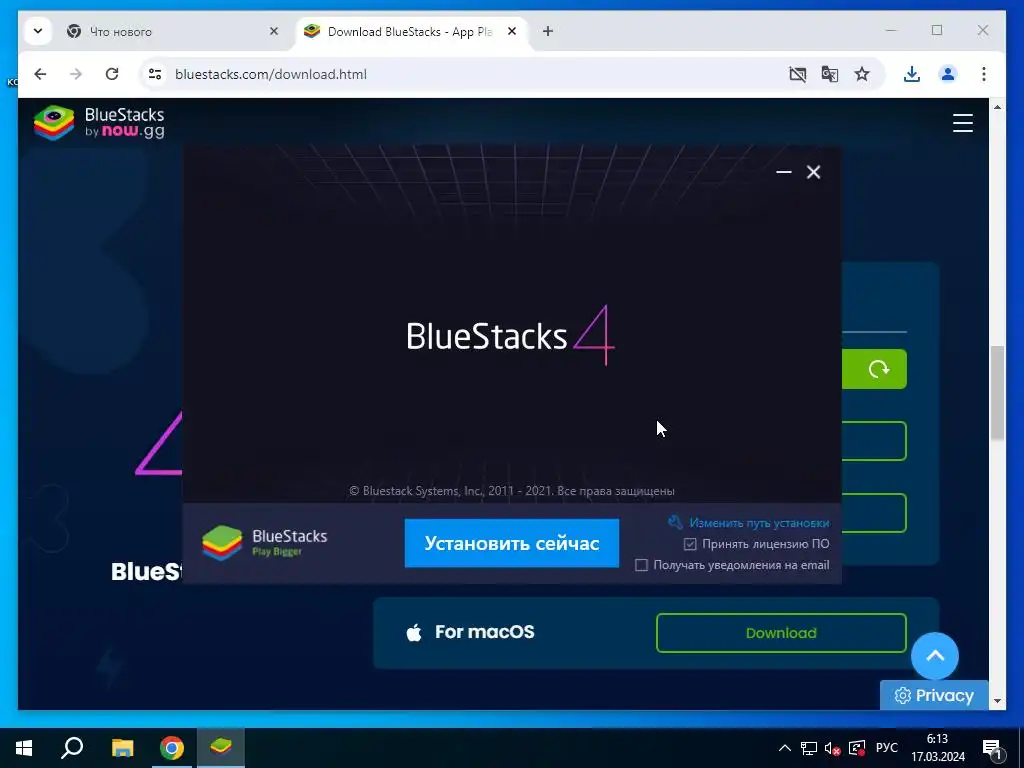The height and width of the screenshot is (768, 1024).
Task: Open network status tray icon
Action: click(x=808, y=748)
